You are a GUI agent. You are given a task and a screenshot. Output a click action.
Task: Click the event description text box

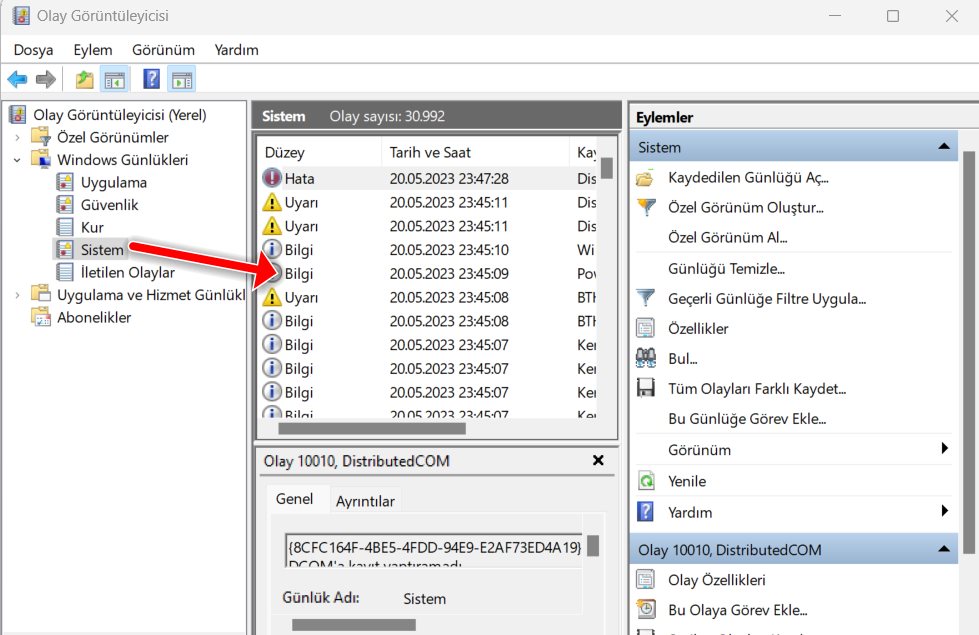433,550
